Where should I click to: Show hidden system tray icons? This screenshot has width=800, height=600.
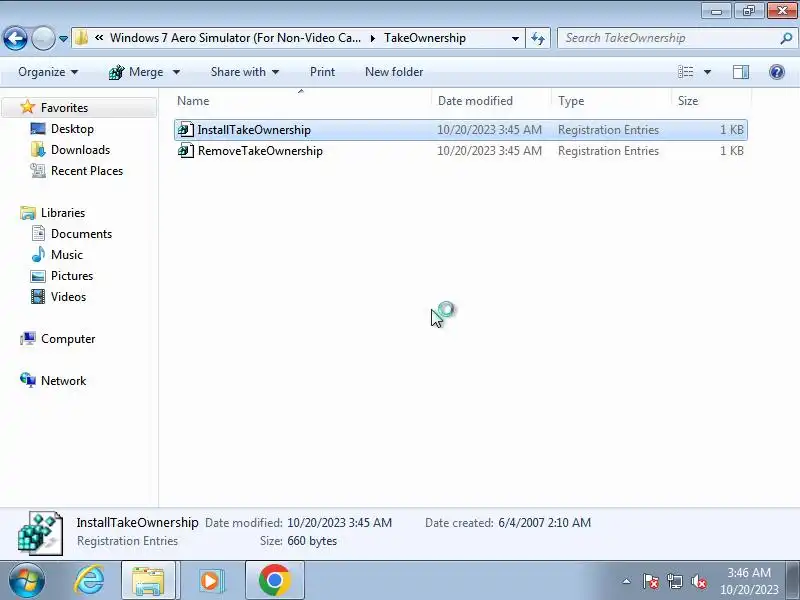(627, 581)
